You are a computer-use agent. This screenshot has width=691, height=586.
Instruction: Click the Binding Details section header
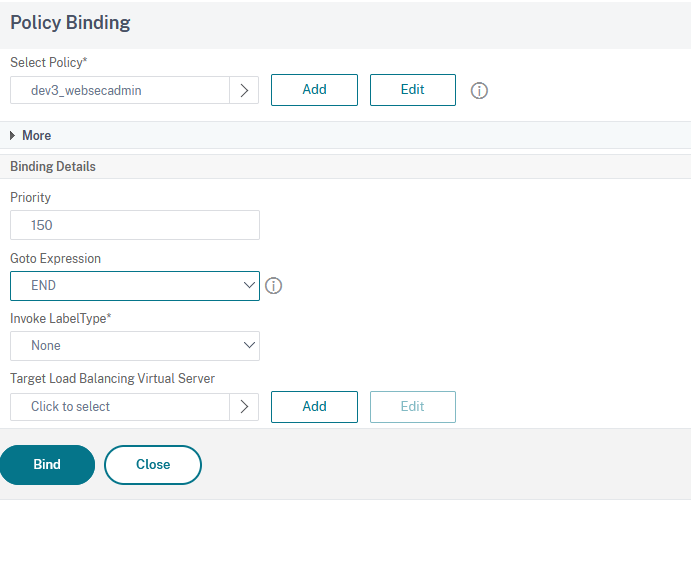pos(53,167)
